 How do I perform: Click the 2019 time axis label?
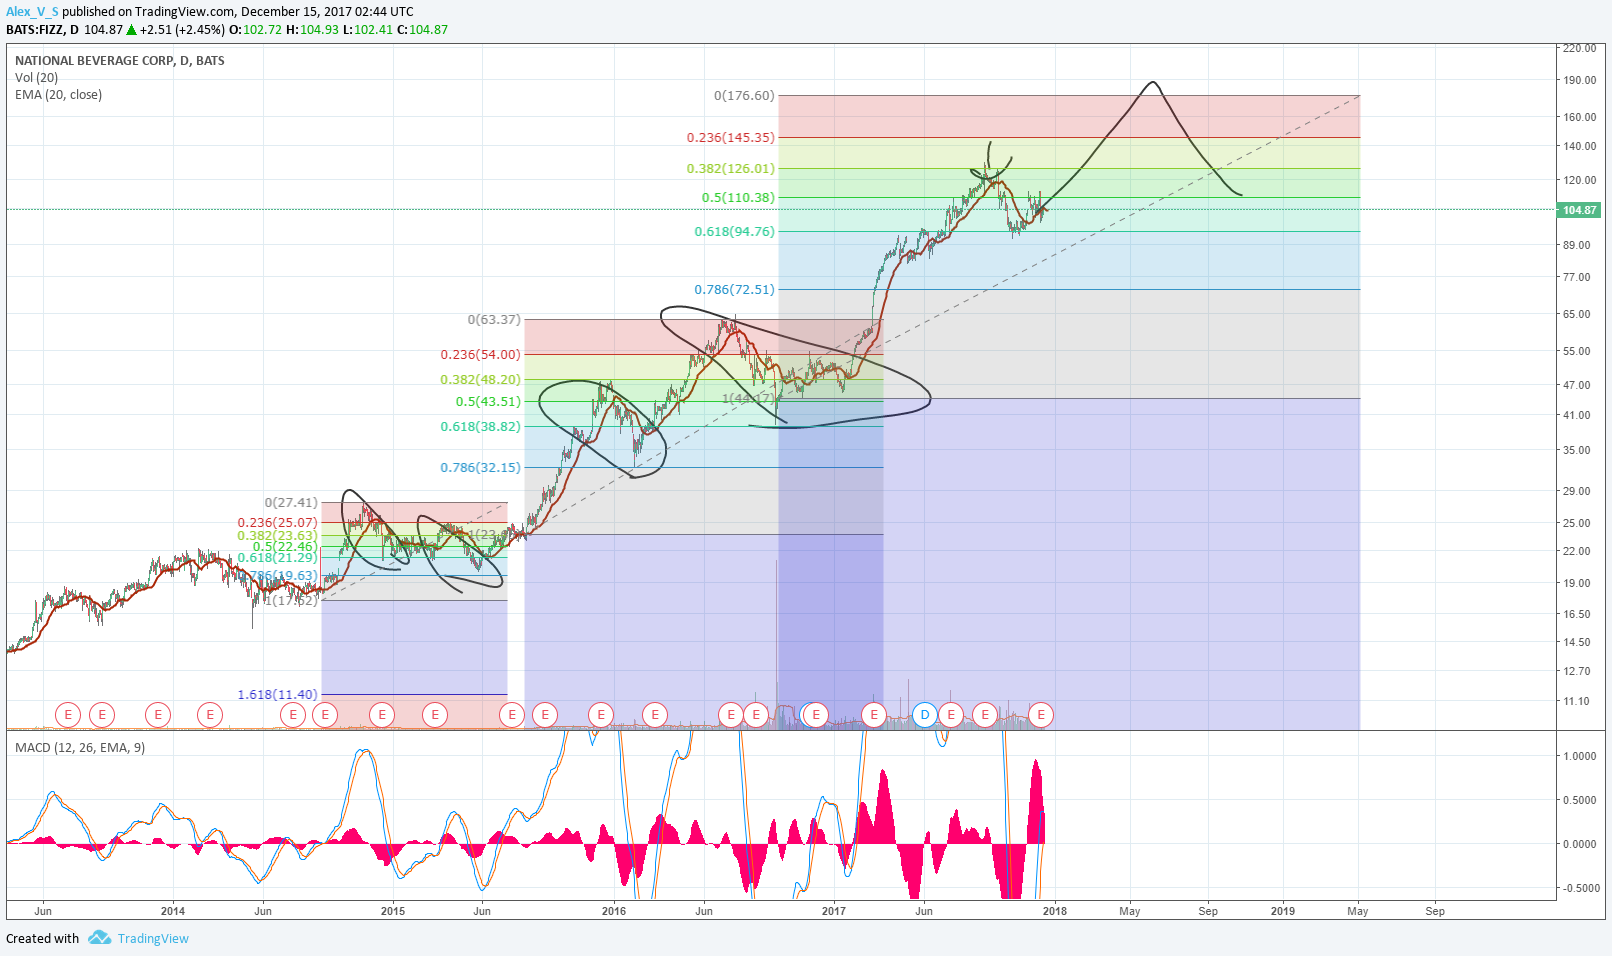coord(1283,911)
